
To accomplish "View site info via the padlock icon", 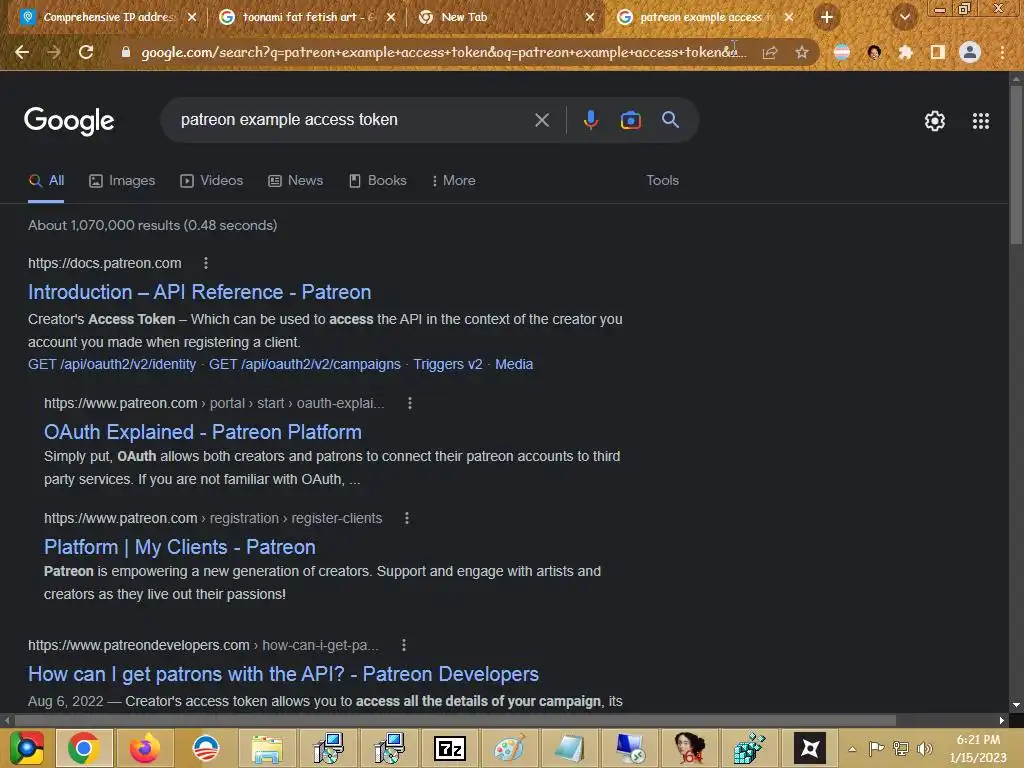I will tap(126, 52).
